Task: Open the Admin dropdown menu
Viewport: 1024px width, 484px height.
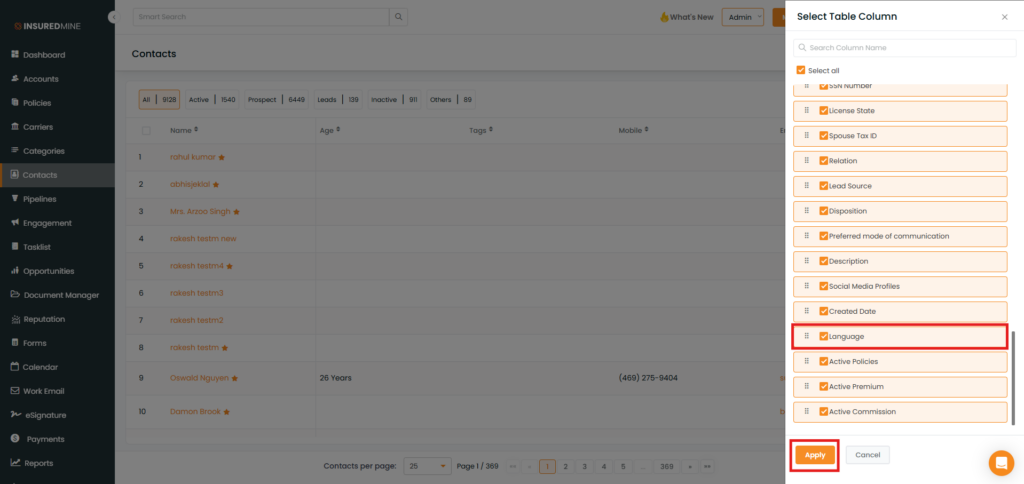Action: [x=745, y=17]
